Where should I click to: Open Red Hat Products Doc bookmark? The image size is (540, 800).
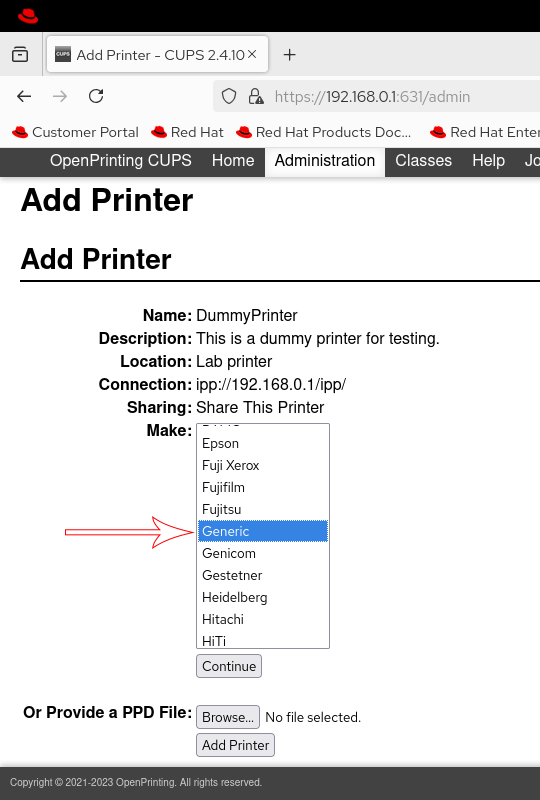click(x=324, y=132)
